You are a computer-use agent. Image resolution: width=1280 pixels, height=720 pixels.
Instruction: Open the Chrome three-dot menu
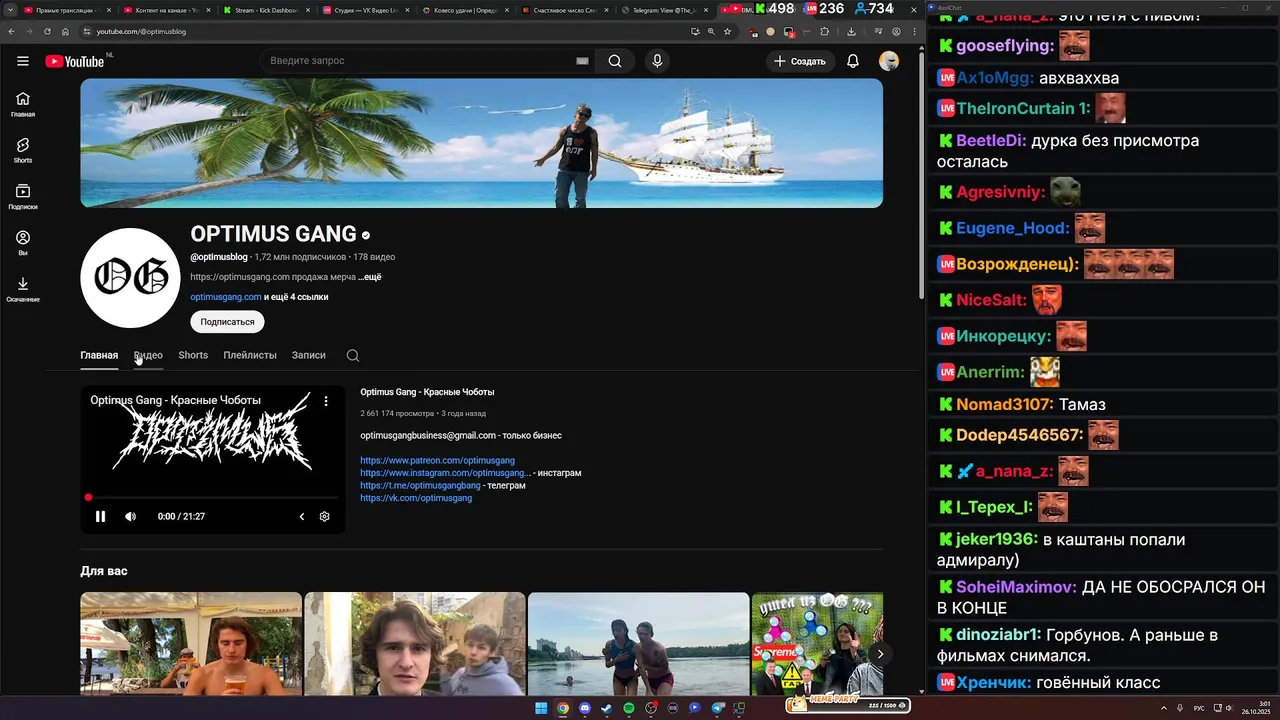coord(914,31)
